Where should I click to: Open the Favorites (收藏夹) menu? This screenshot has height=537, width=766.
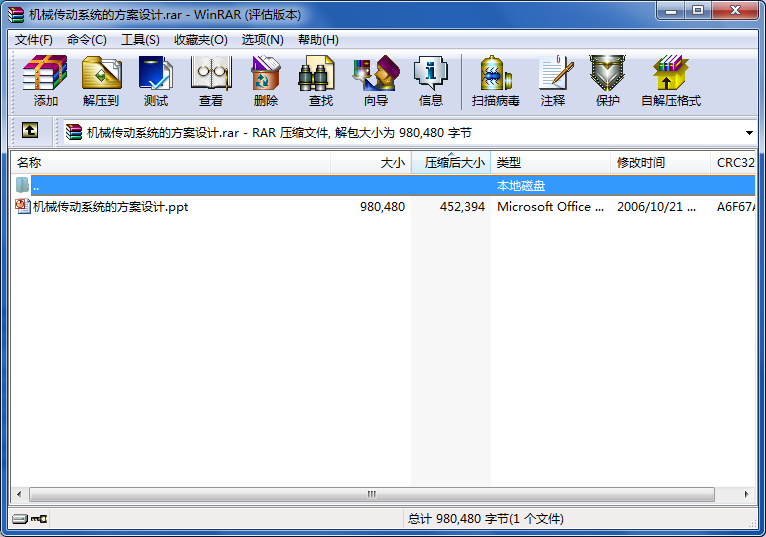pos(201,40)
